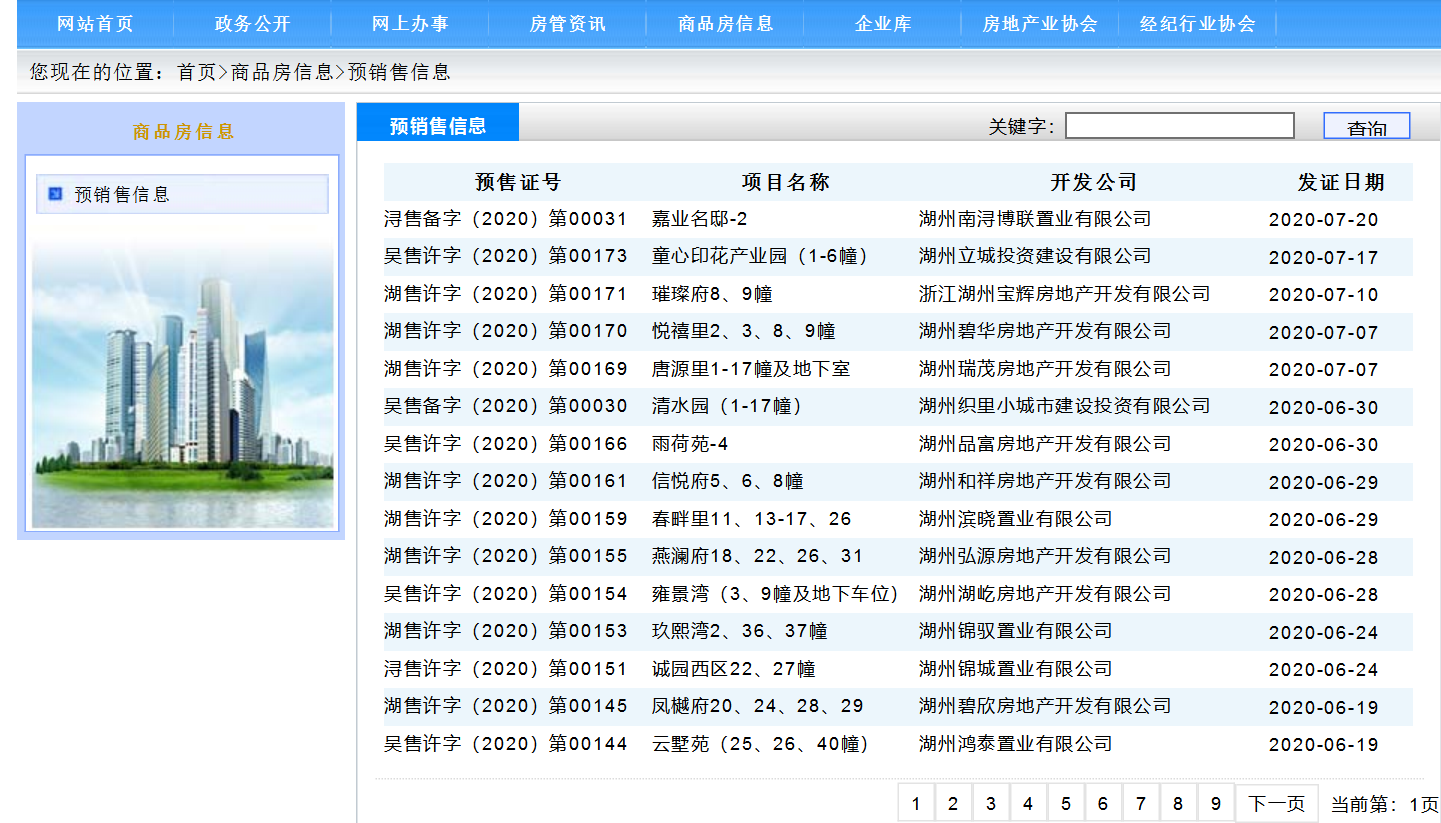Click the blue arrow icon beside 预销售信息

tap(55, 193)
